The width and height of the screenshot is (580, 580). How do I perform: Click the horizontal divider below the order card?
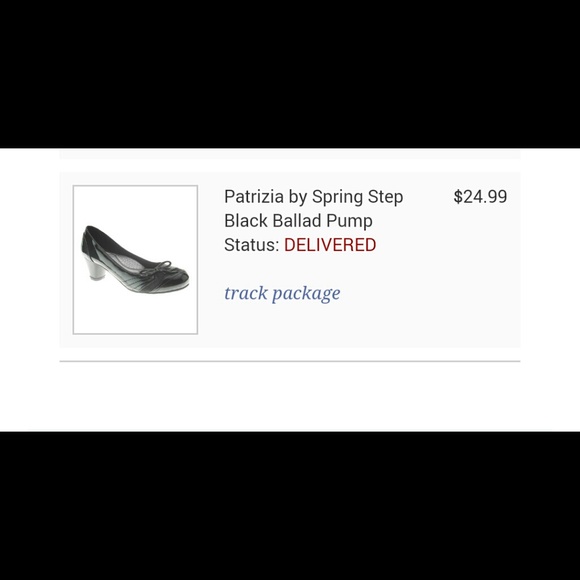tap(290, 361)
